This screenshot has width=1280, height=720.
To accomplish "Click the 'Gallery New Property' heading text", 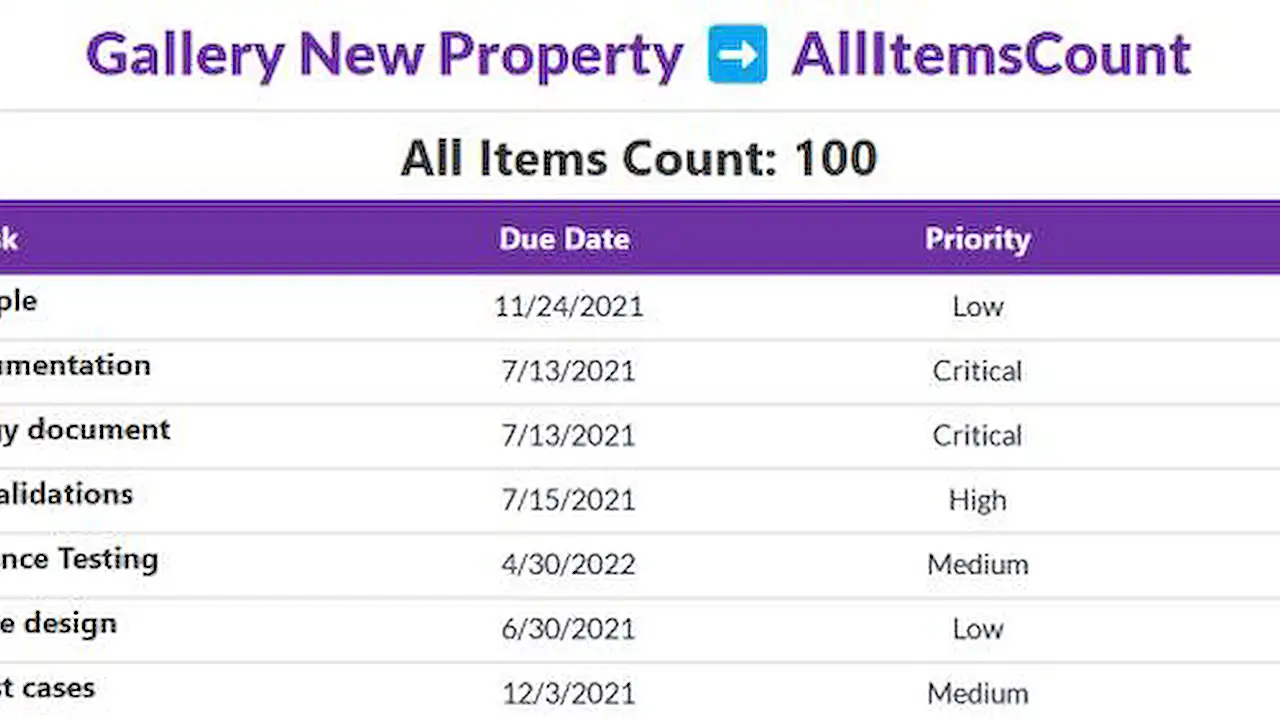I will (x=385, y=55).
